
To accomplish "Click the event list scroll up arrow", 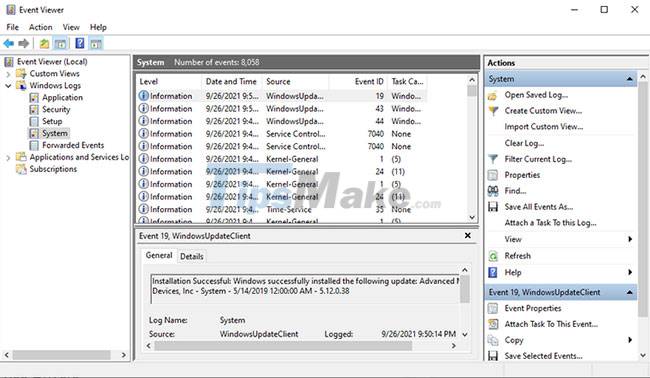I will click(472, 80).
